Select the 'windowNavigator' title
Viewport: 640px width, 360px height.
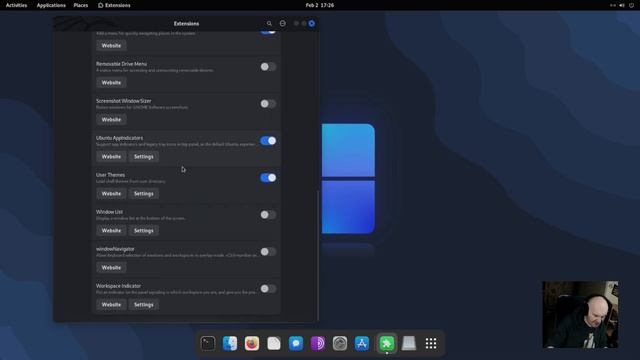click(115, 249)
